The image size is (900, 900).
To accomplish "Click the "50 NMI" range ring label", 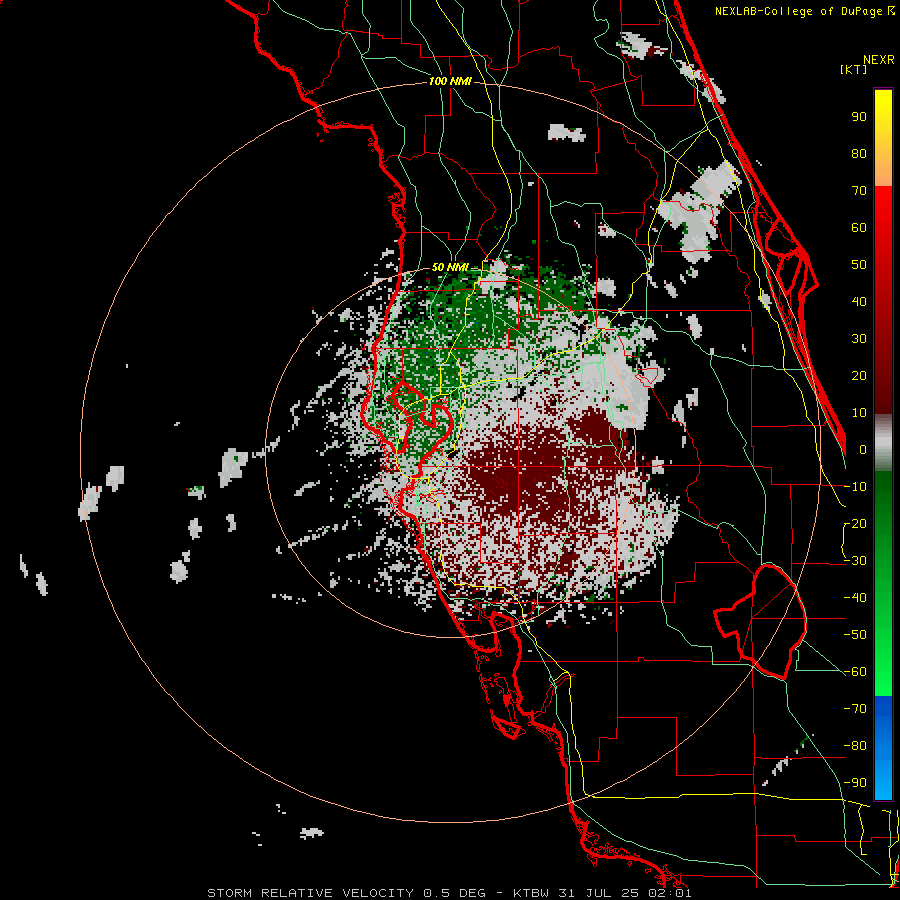I will pos(449,267).
